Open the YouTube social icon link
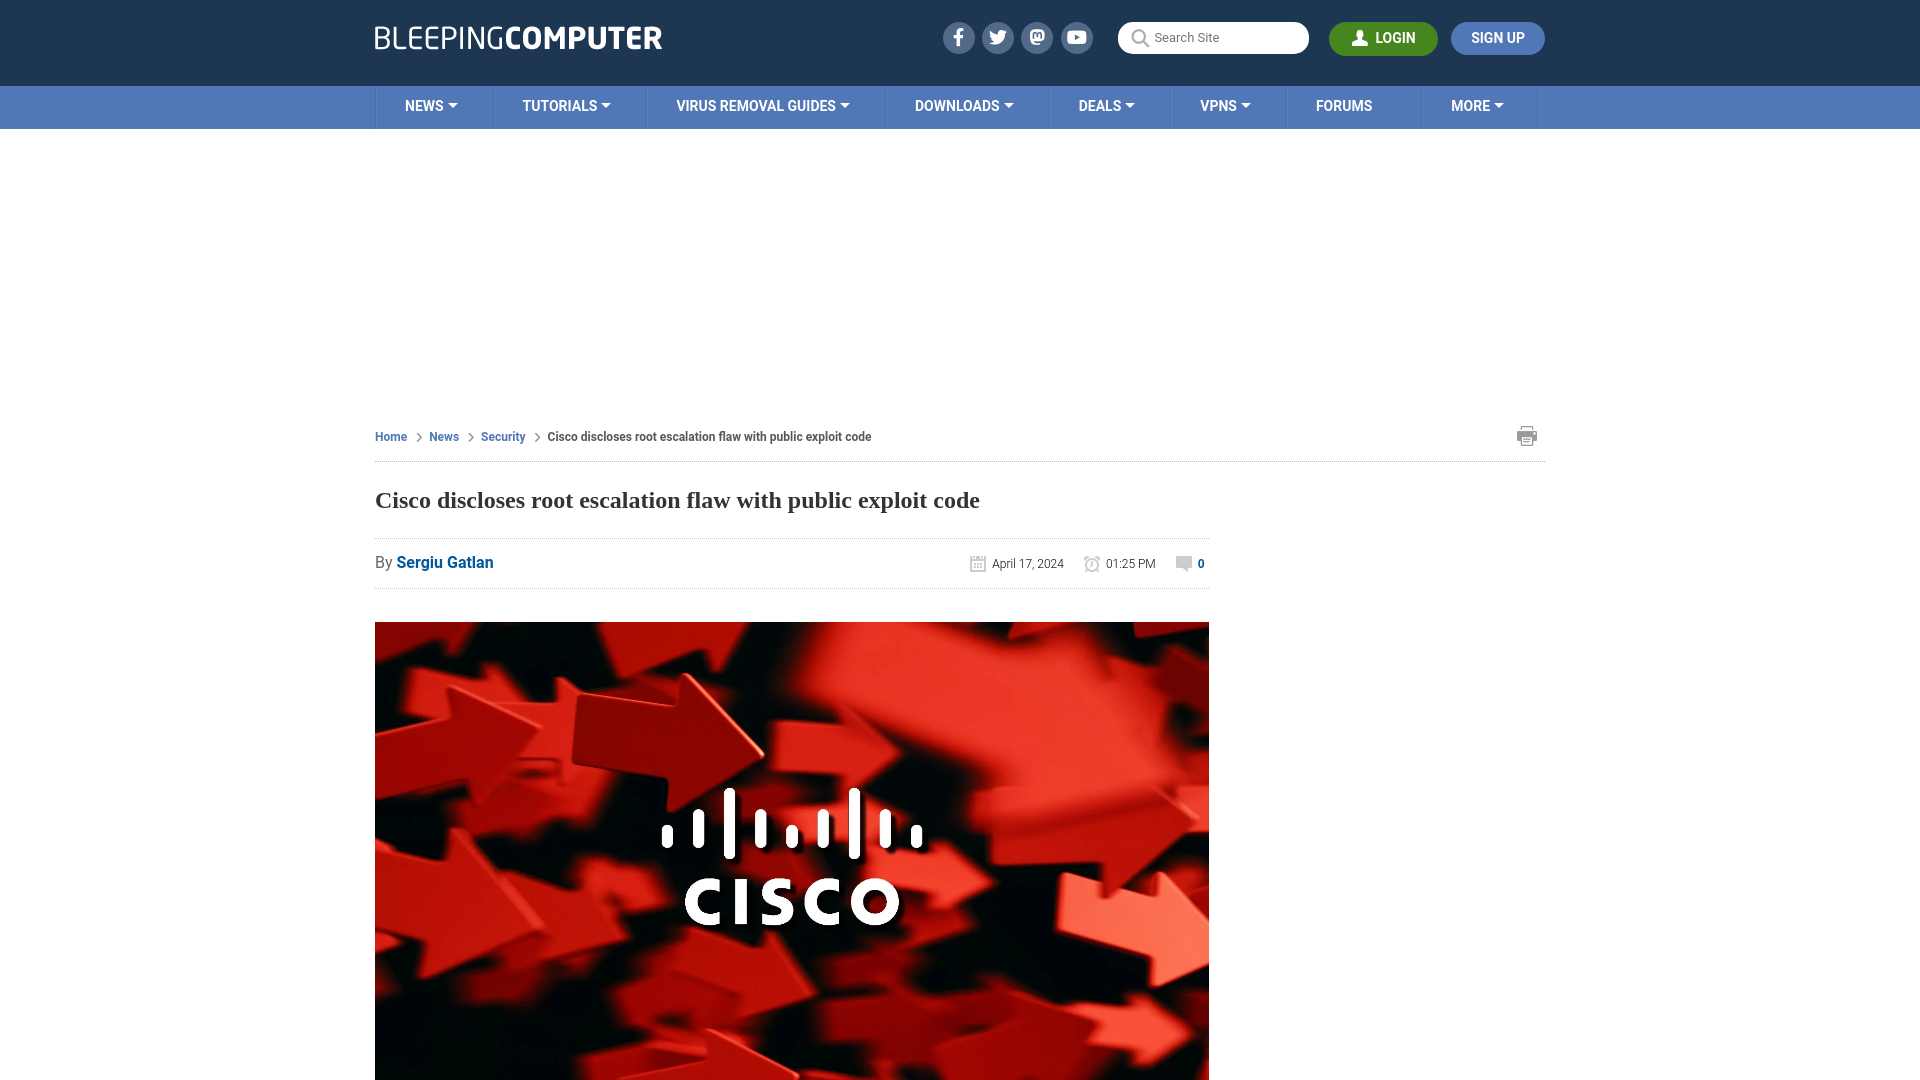The image size is (1920, 1080). (x=1076, y=37)
